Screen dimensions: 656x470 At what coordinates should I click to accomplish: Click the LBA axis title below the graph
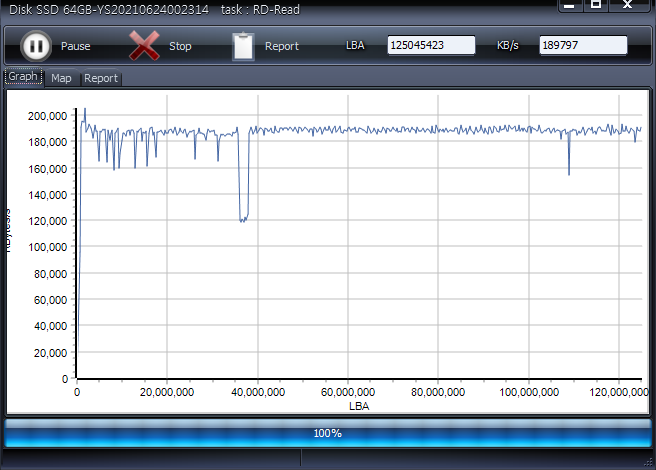pyautogui.click(x=359, y=406)
